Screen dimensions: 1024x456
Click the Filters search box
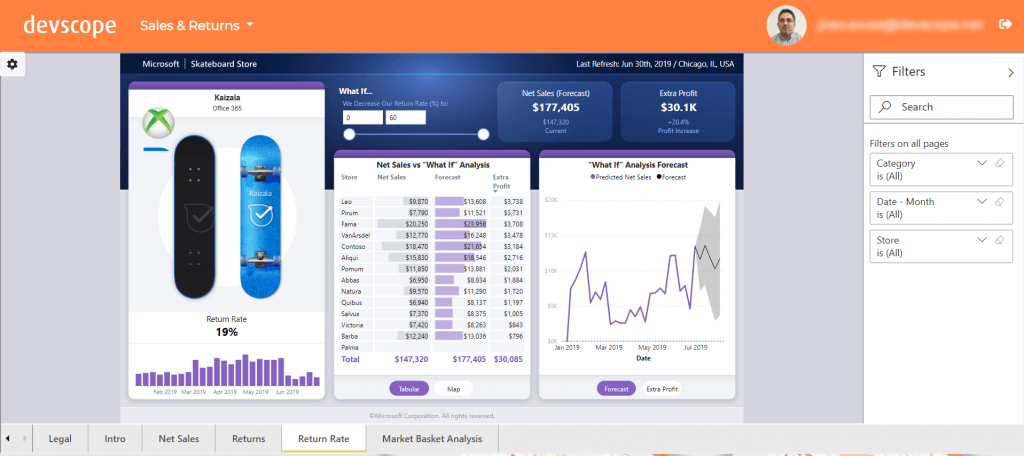(942, 107)
